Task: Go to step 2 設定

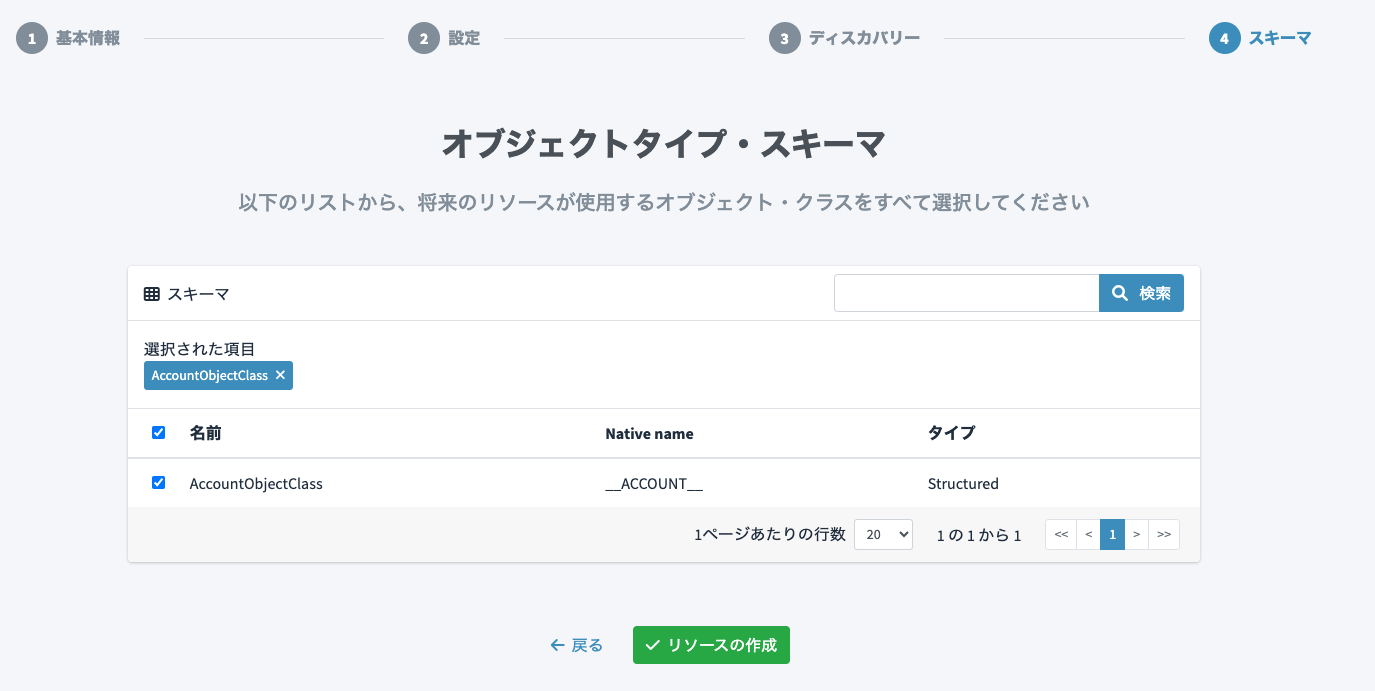Action: [444, 39]
